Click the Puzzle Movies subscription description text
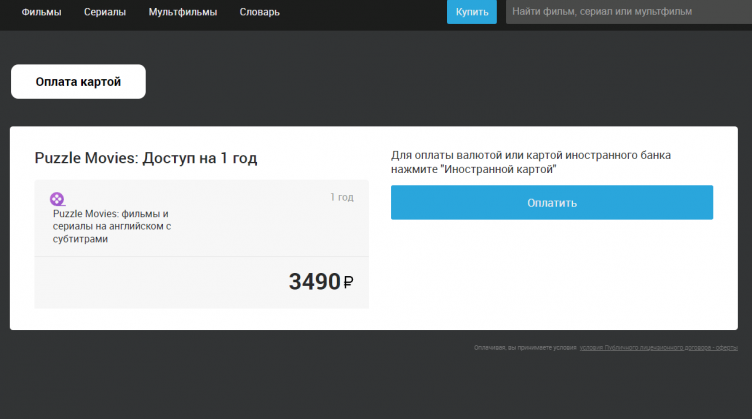 point(111,226)
